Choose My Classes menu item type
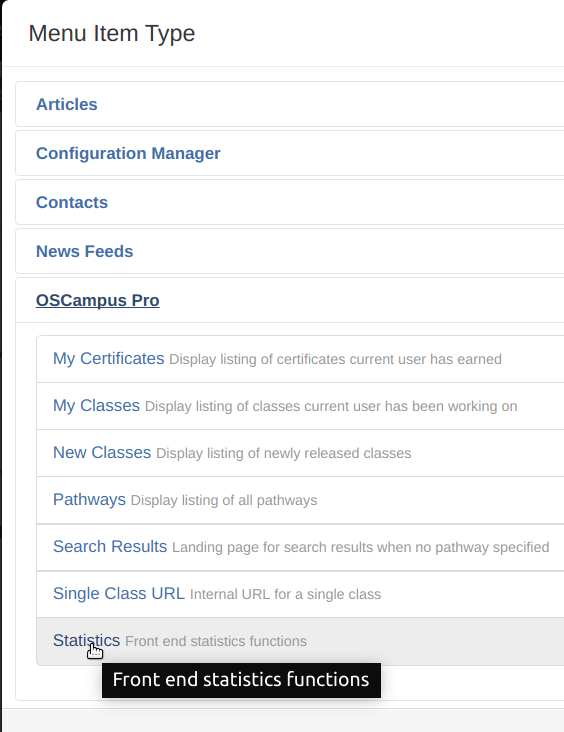The height and width of the screenshot is (732, 564). [96, 405]
